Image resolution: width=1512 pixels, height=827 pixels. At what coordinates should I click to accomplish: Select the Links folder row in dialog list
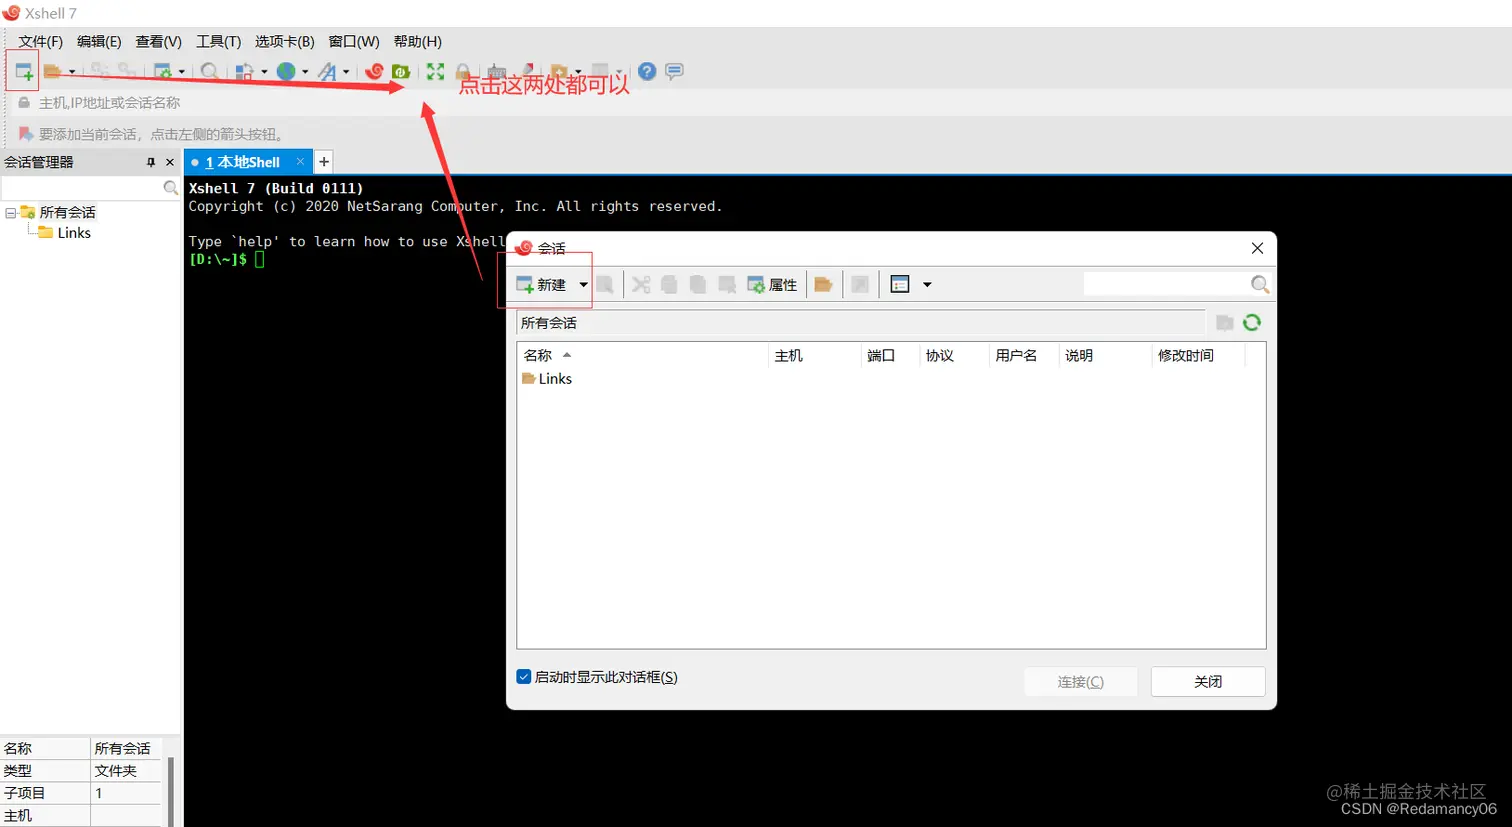coord(547,379)
